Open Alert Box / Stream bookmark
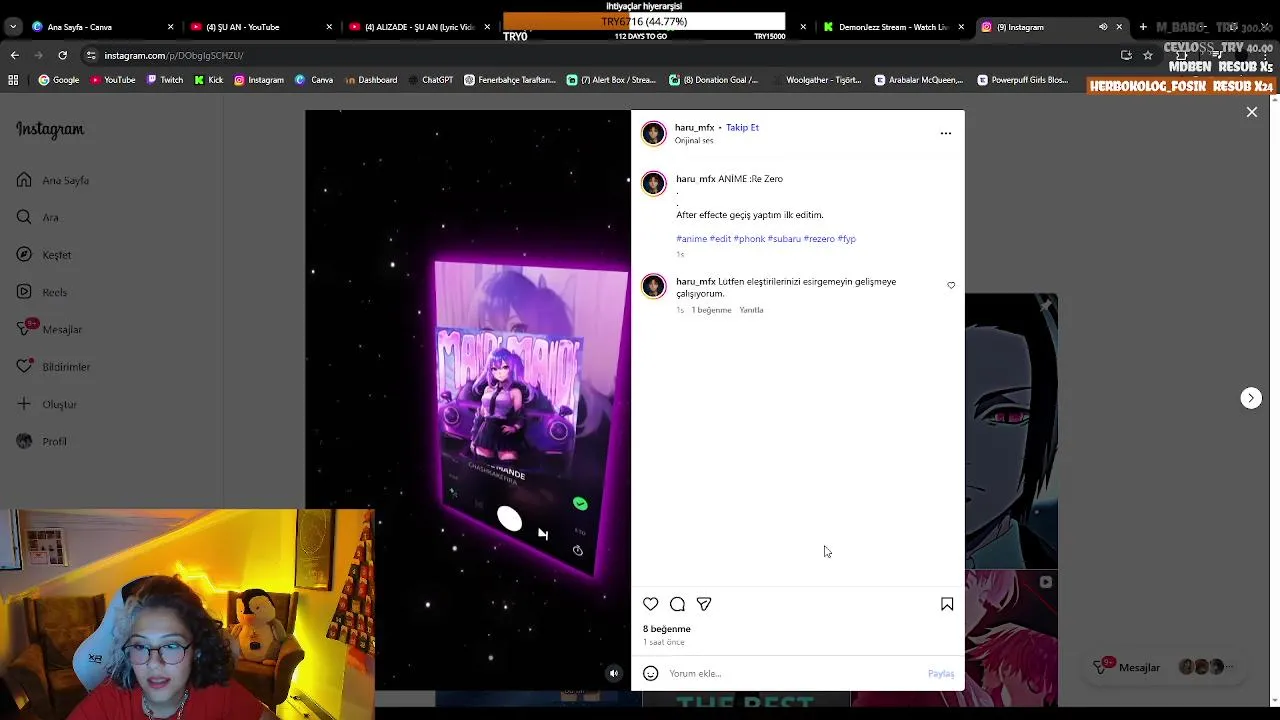 pyautogui.click(x=611, y=80)
